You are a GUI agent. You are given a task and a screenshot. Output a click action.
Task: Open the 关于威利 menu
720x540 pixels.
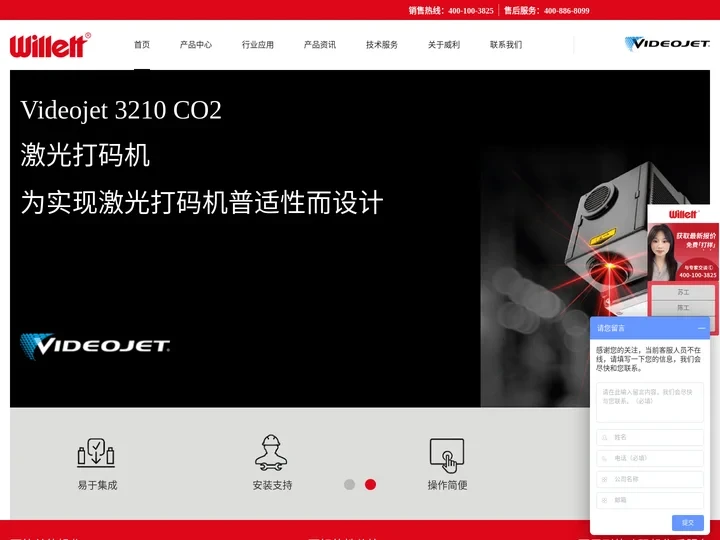444,45
